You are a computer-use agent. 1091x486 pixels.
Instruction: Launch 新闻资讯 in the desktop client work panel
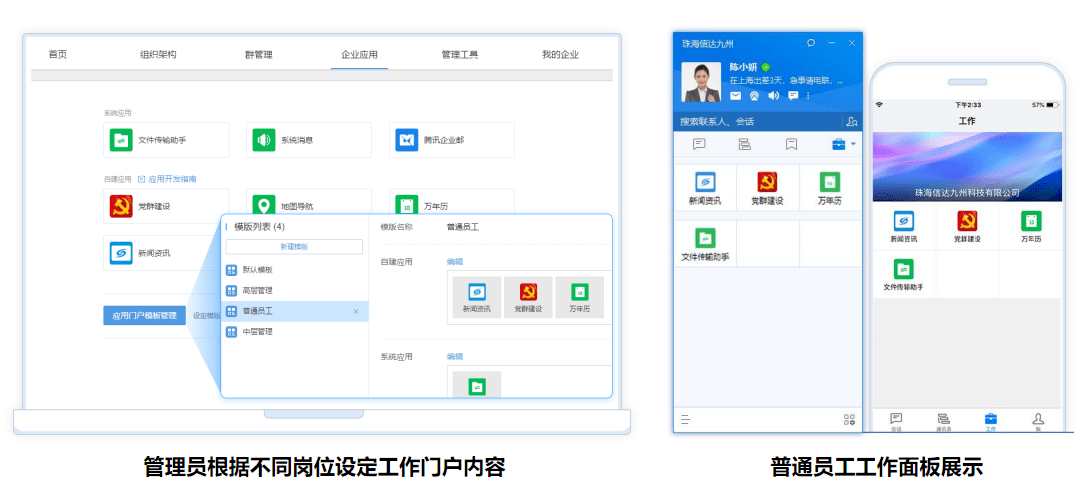coord(705,189)
